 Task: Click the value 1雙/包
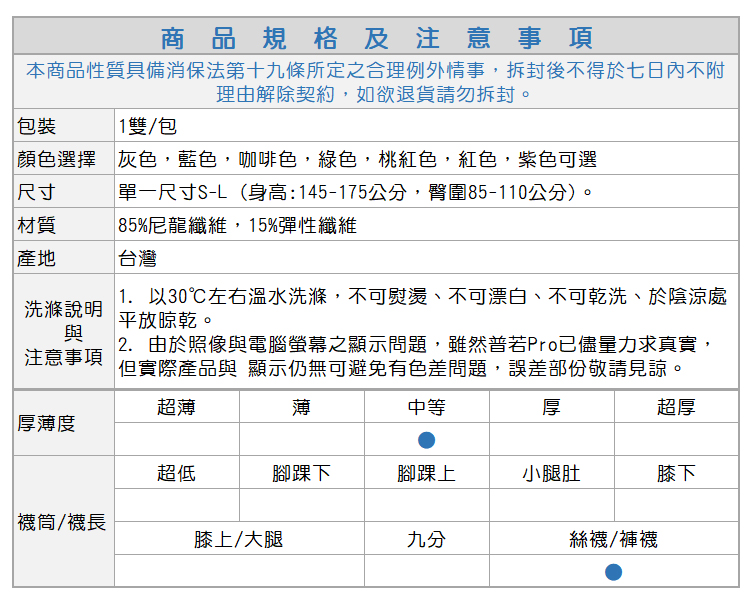pyautogui.click(x=148, y=126)
